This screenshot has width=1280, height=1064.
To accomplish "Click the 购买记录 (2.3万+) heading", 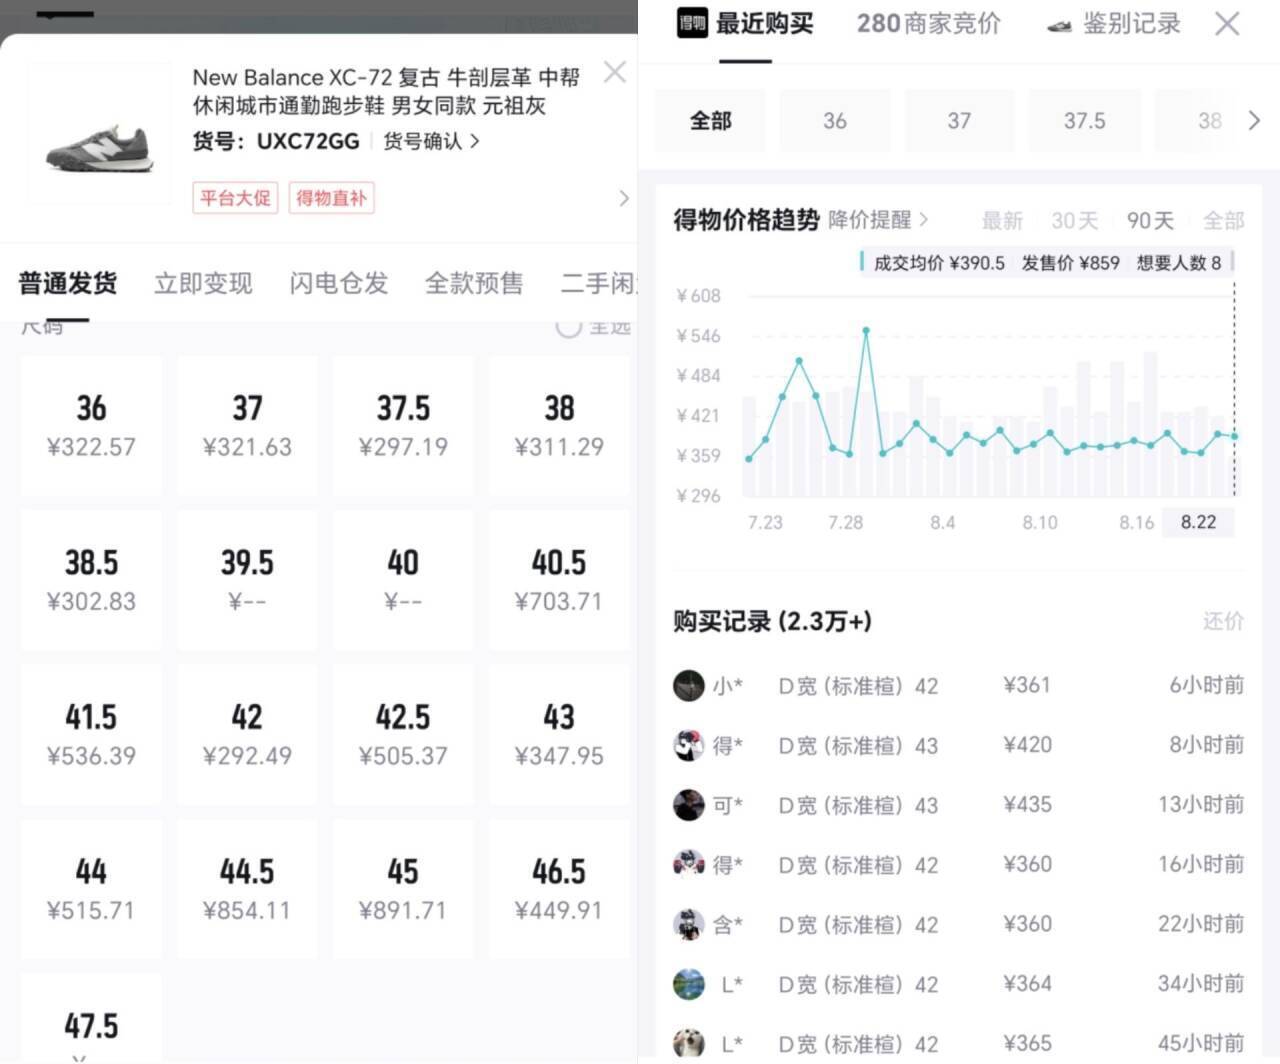I will (x=772, y=621).
